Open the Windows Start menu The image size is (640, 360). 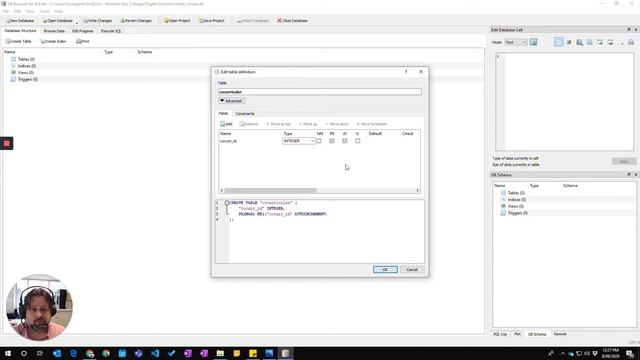(x=8, y=353)
